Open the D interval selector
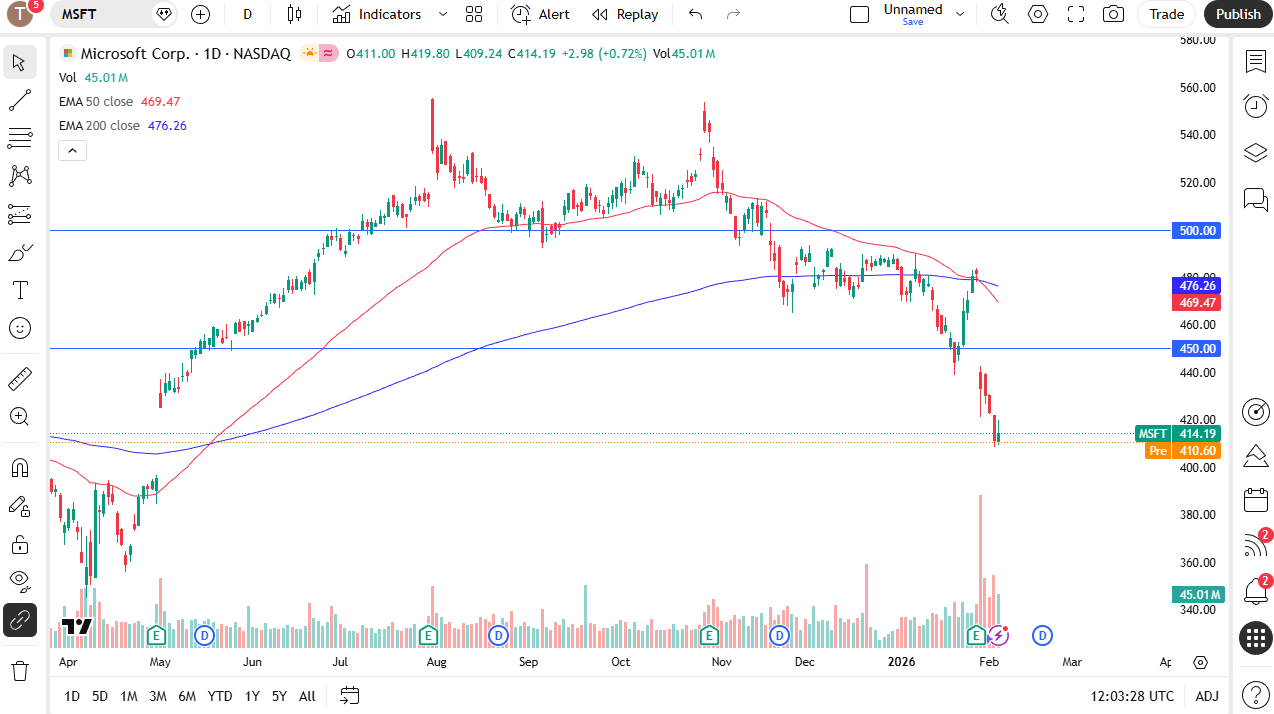1274x714 pixels. [247, 14]
